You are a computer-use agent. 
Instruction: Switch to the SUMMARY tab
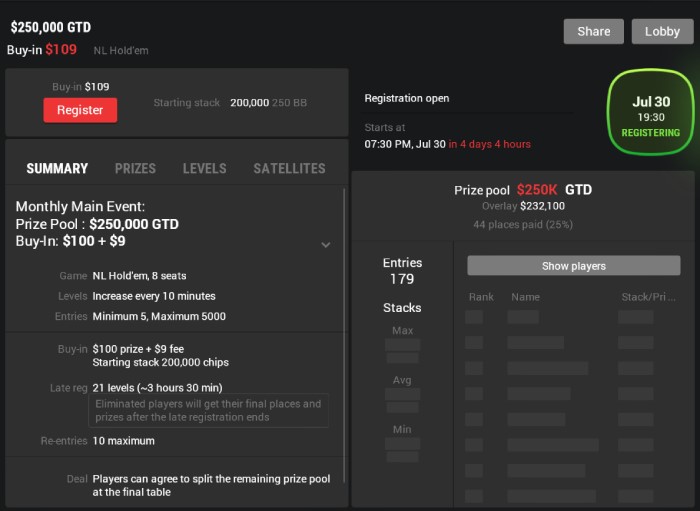point(57,168)
